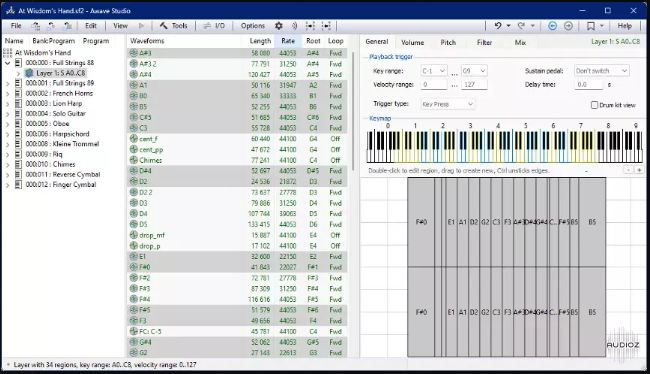Click the navigate back circle arrow icon

point(552,26)
